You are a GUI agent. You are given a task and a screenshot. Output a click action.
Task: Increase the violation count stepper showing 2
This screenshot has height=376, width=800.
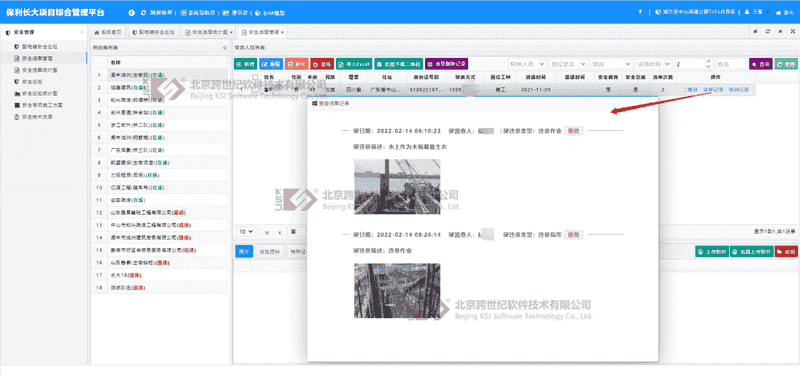(x=708, y=62)
